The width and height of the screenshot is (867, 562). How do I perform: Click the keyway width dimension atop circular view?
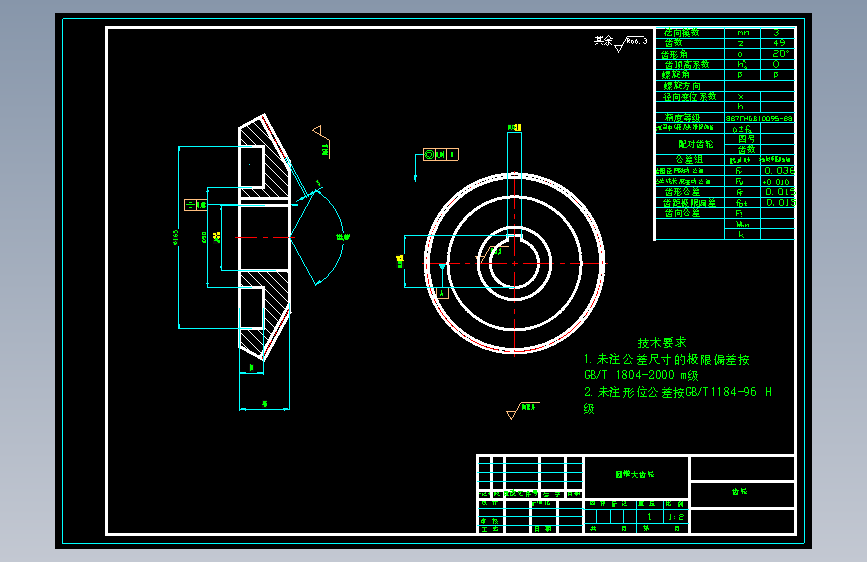coord(514,127)
